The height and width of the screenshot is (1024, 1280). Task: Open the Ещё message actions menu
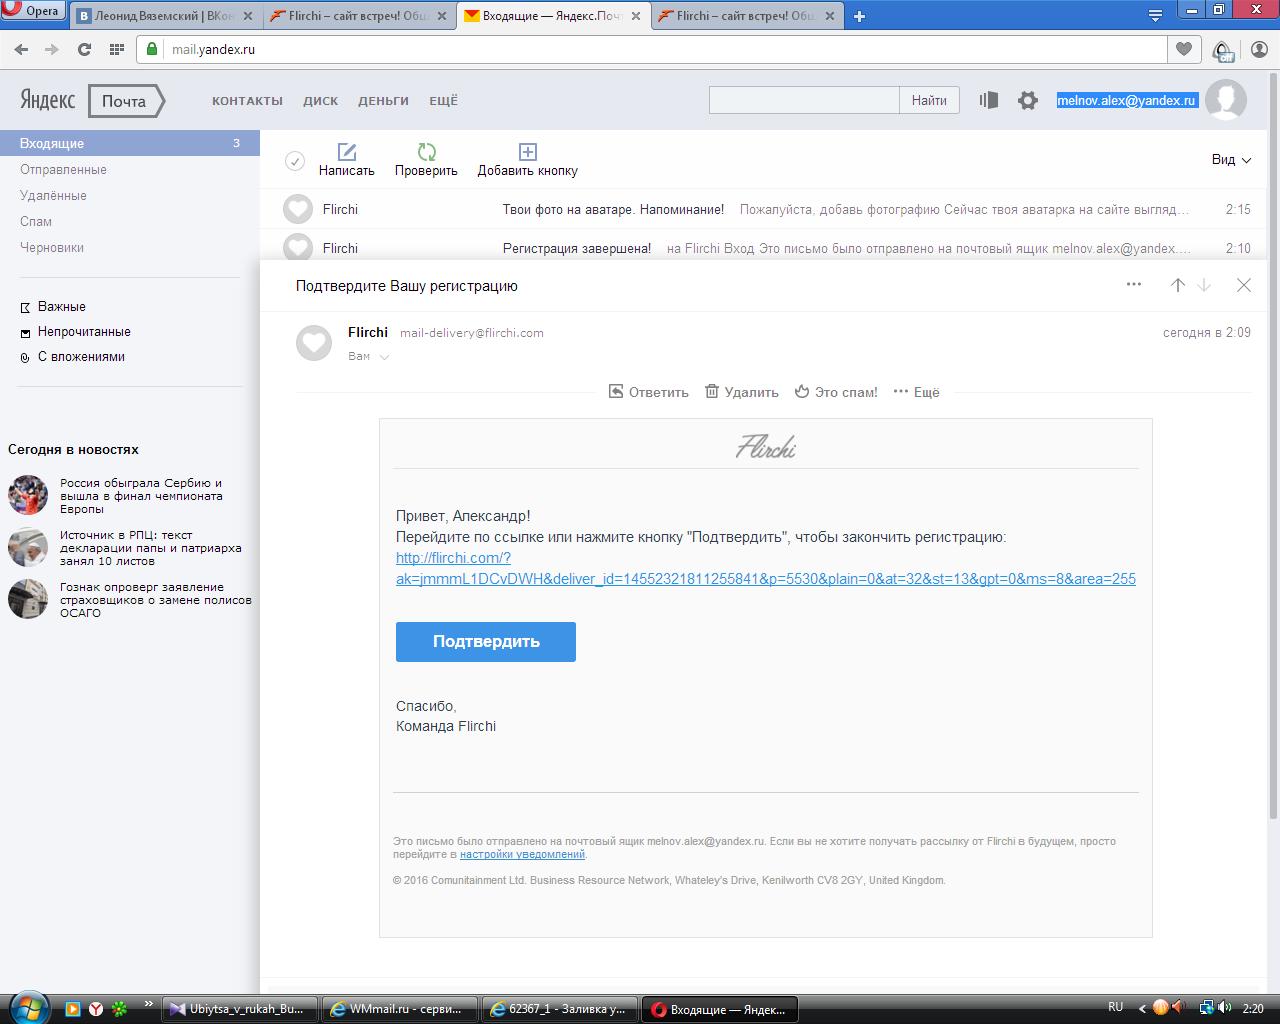pyautogui.click(x=917, y=392)
